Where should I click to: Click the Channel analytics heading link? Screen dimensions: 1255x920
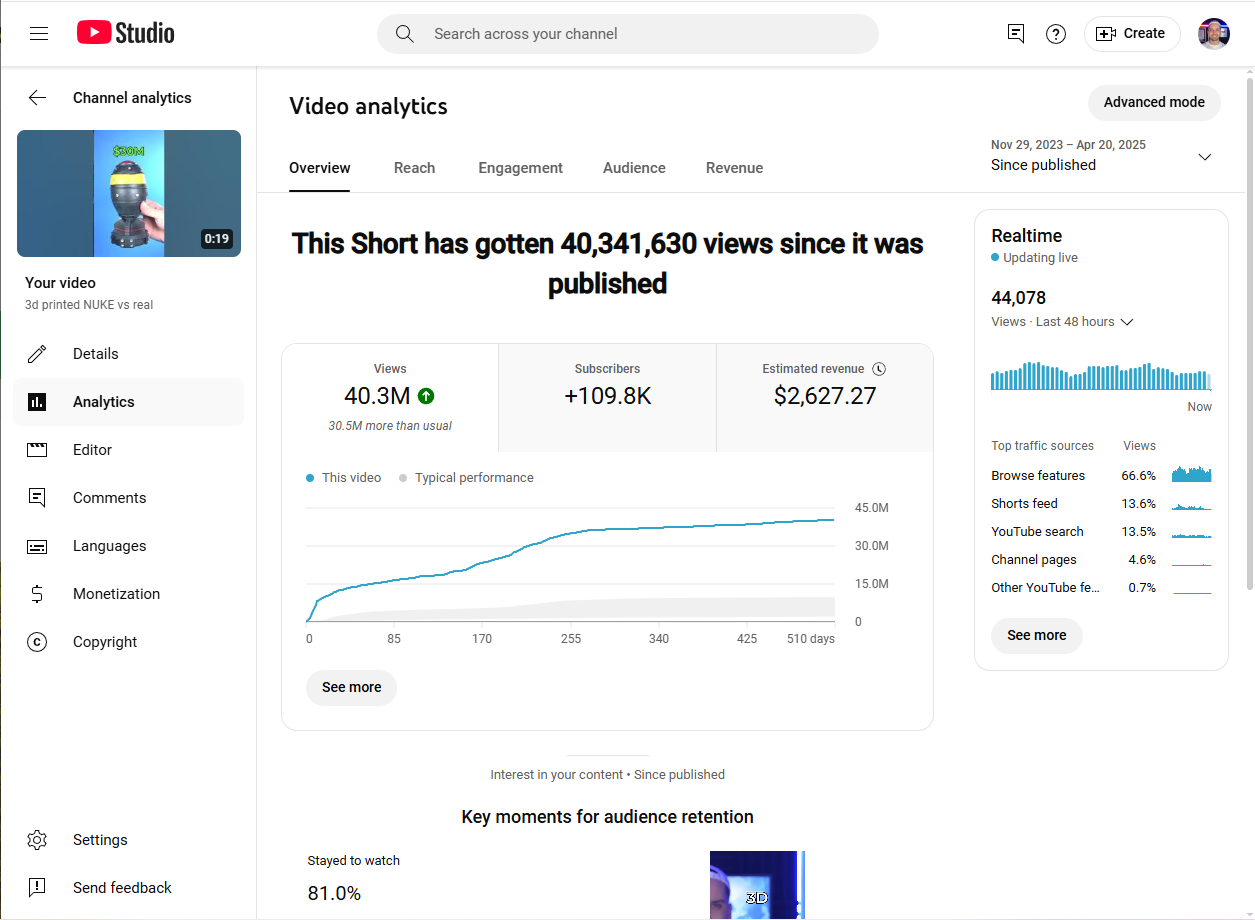tap(132, 98)
